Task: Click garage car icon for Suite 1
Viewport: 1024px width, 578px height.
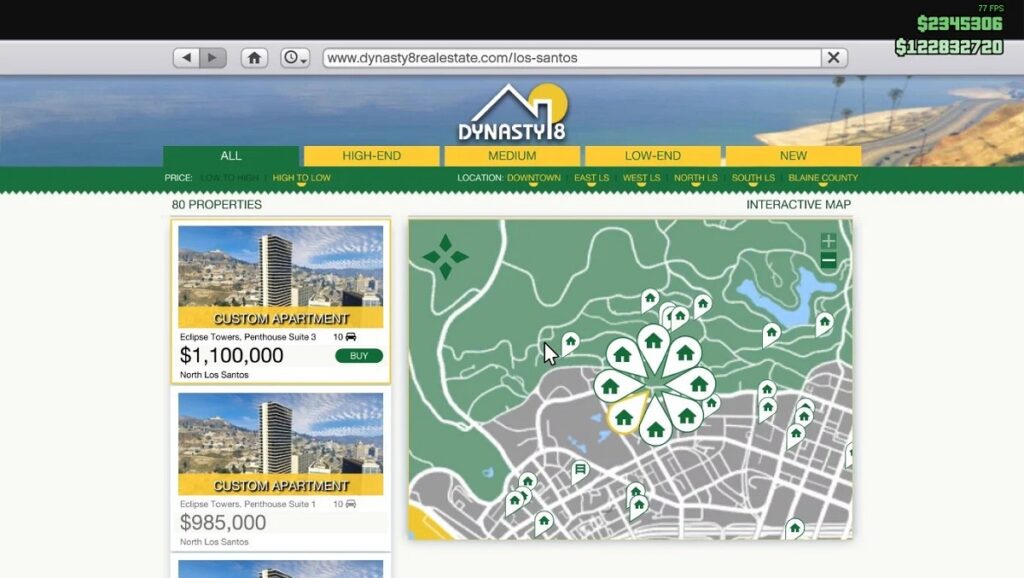Action: [351, 504]
